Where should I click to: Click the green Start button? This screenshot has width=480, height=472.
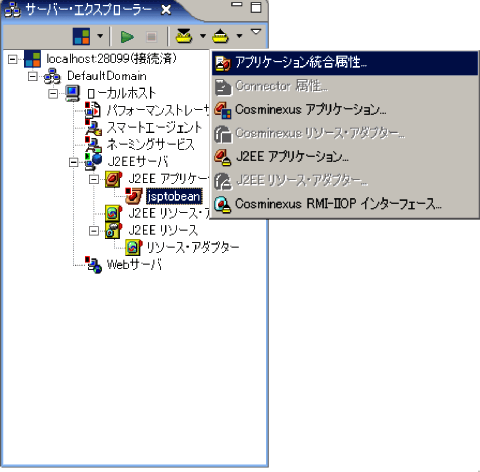click(x=127, y=36)
